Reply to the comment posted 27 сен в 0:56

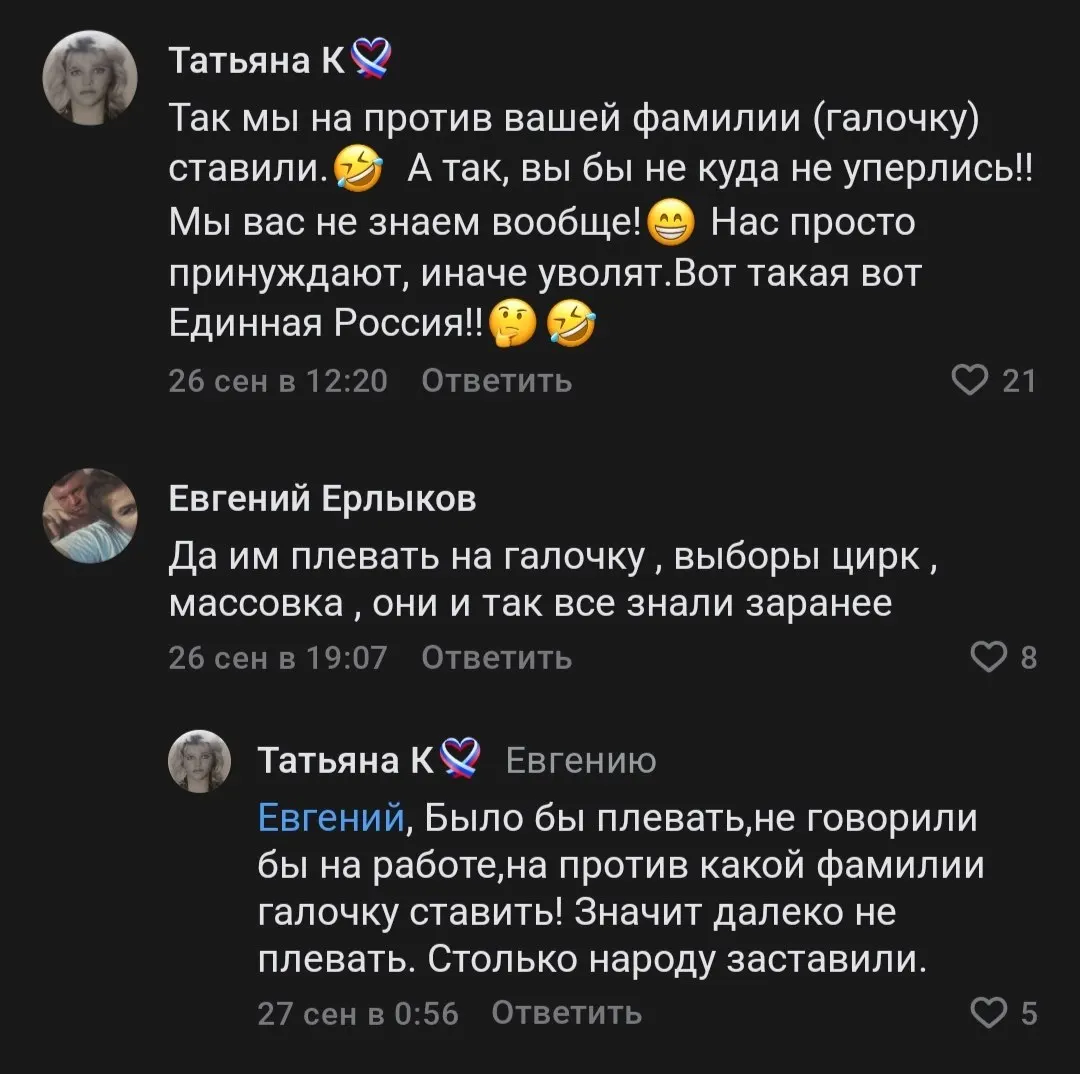coord(567,1013)
